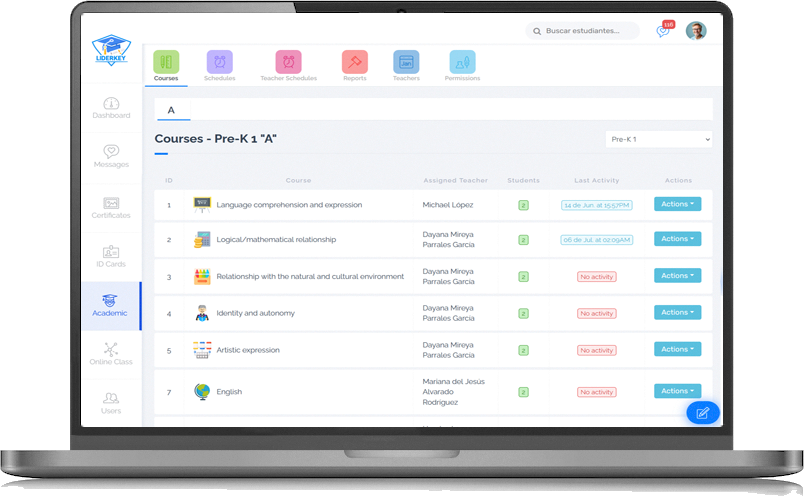
Task: Open the Courses section icon
Action: (166, 62)
